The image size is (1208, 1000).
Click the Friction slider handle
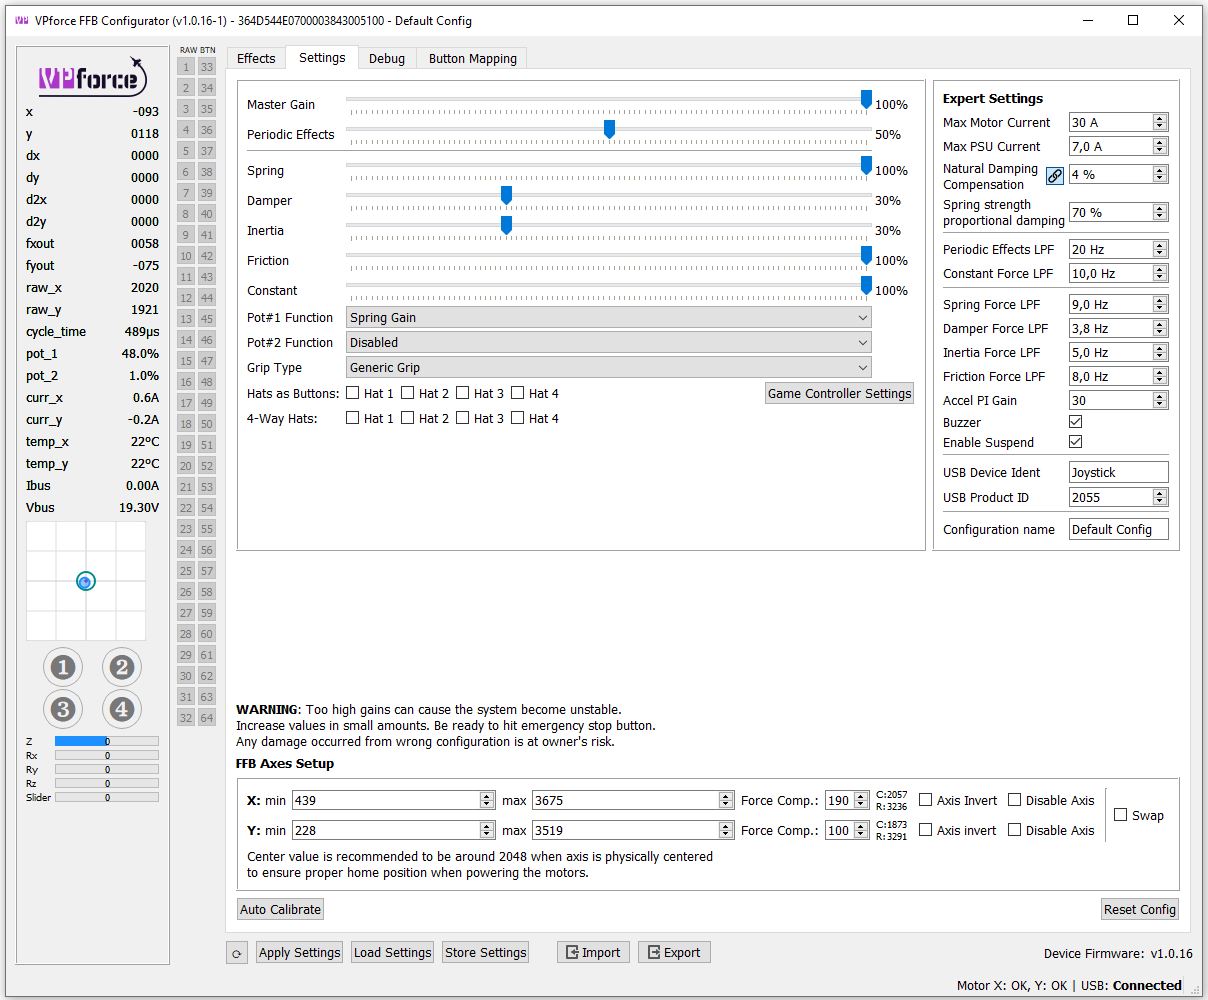coord(866,255)
